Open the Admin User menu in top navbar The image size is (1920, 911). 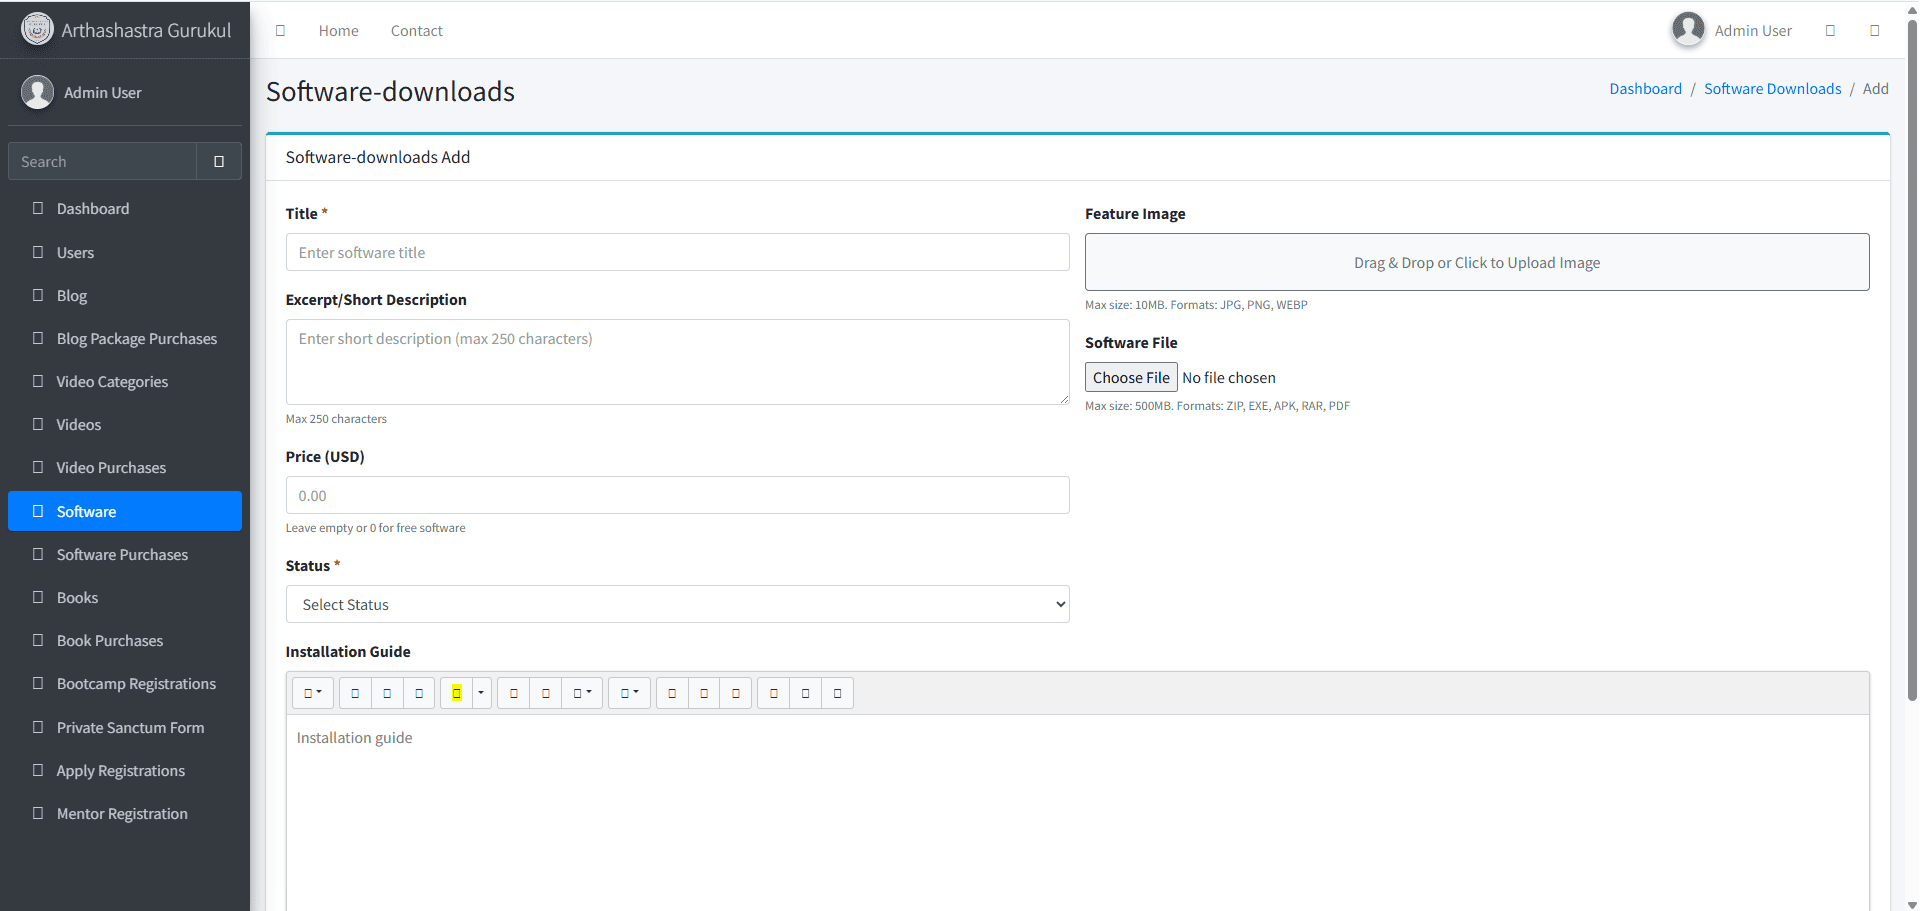tap(1732, 30)
